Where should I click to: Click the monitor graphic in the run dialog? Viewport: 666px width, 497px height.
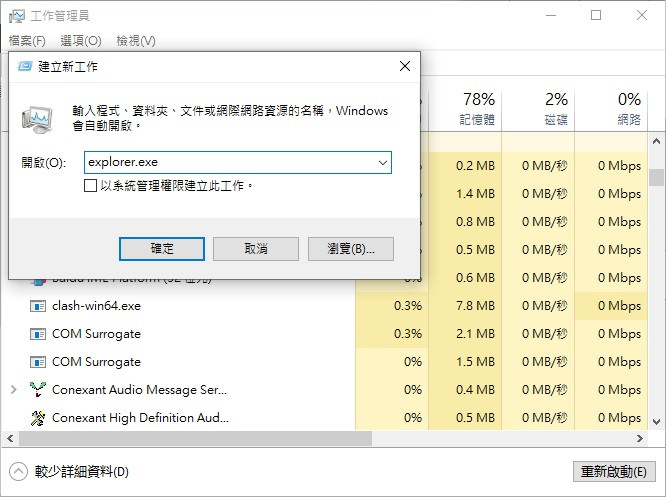click(37, 119)
